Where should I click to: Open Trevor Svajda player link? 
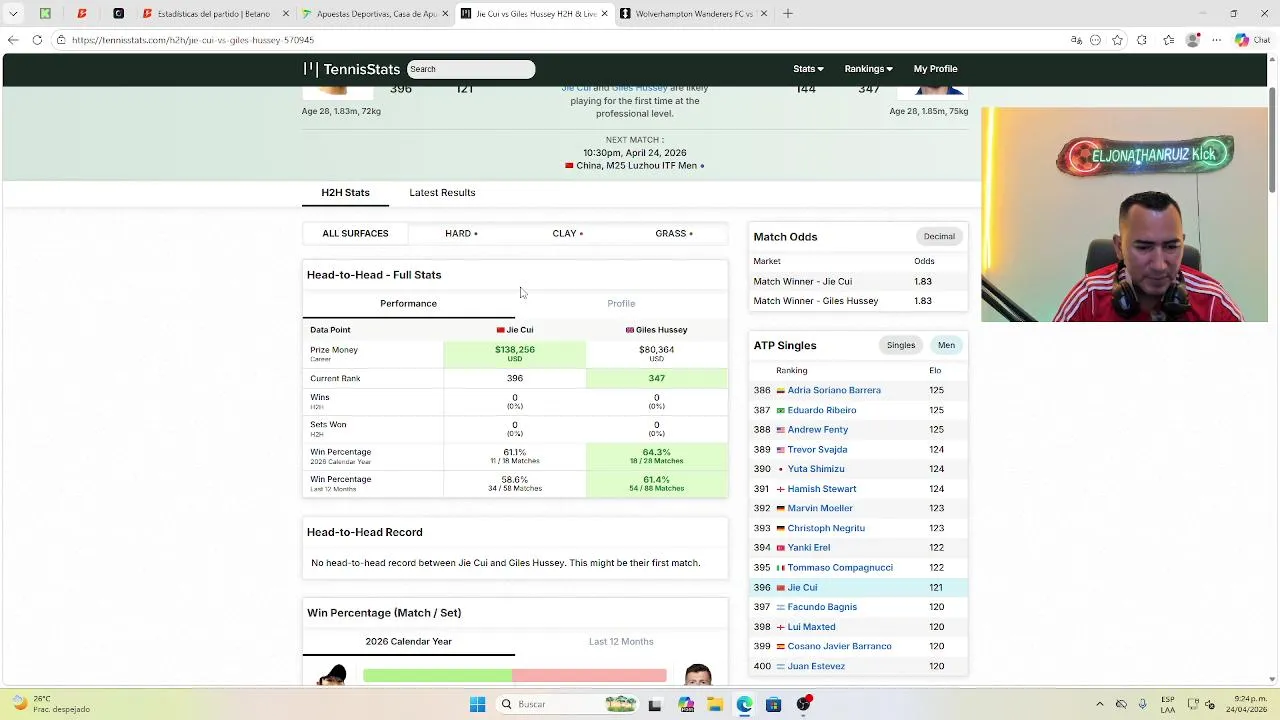click(x=817, y=449)
